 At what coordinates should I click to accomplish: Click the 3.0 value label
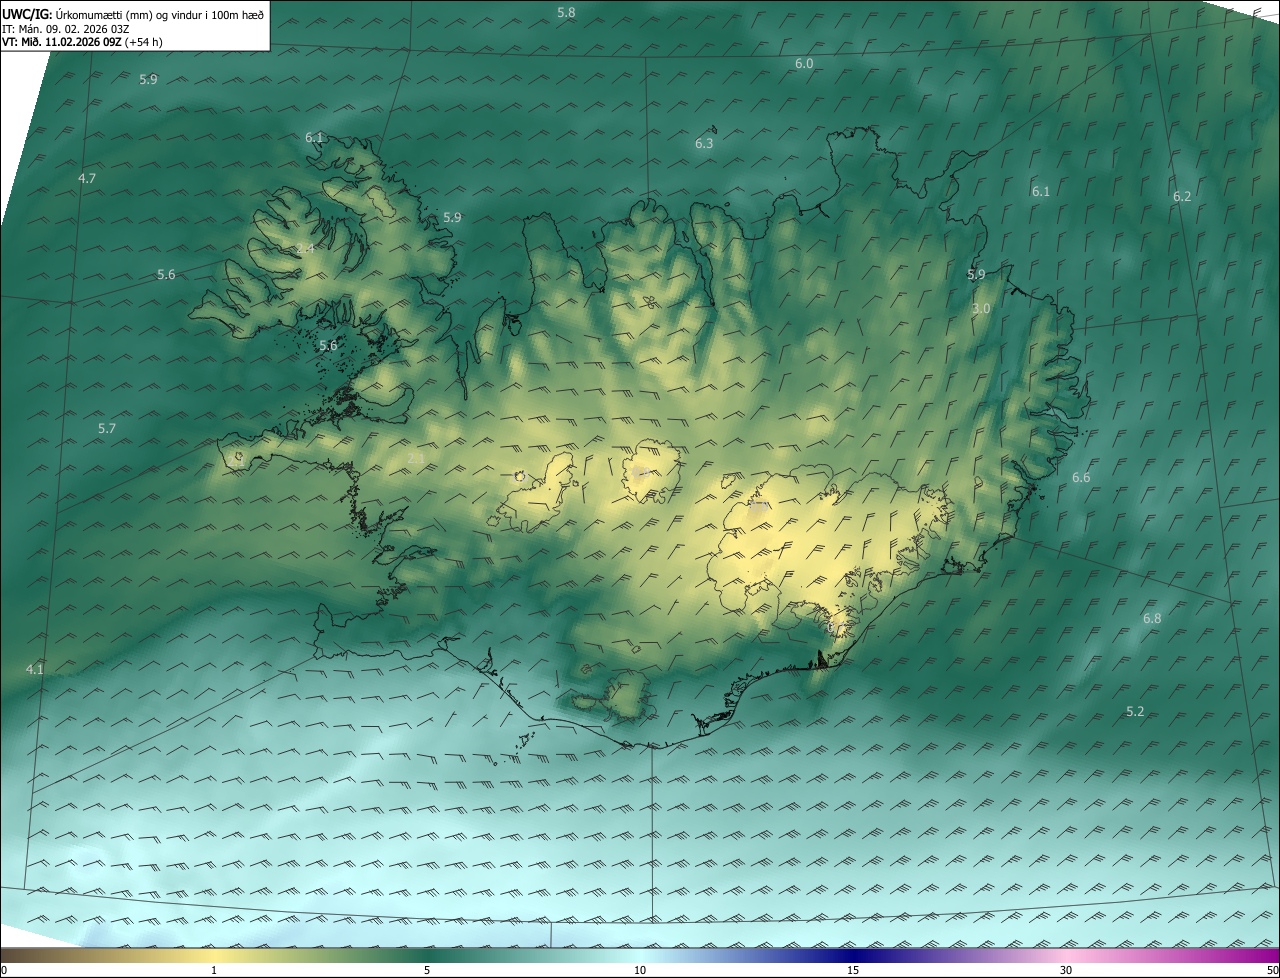pyautogui.click(x=981, y=309)
